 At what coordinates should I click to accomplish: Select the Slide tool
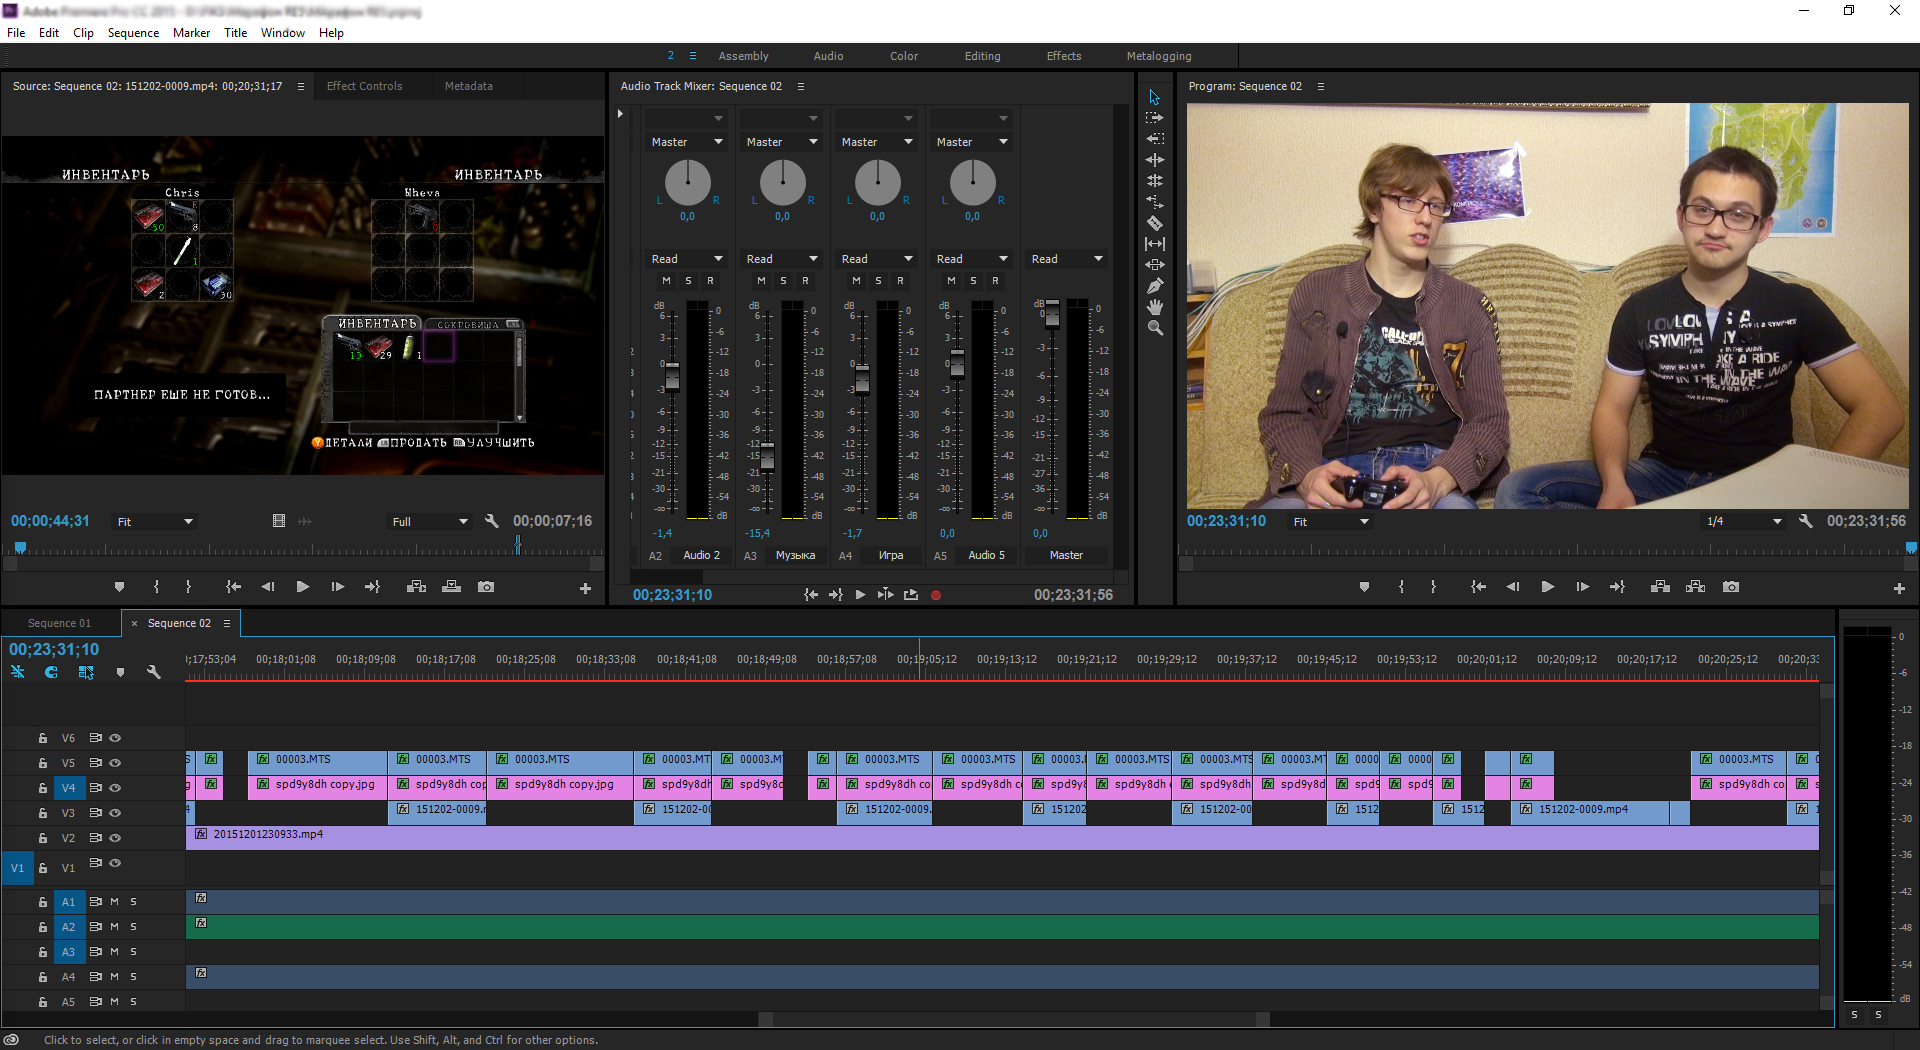coord(1154,265)
